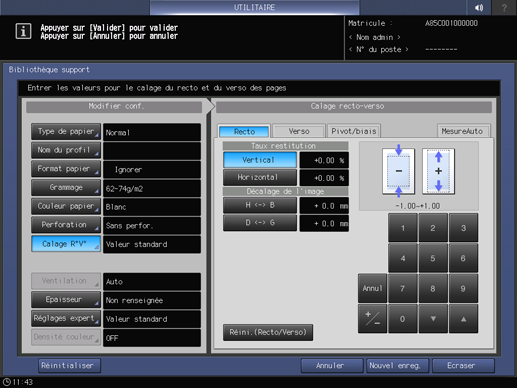The image size is (517, 388).
Task: Tap keypad digit 1
Action: [x=403, y=228]
